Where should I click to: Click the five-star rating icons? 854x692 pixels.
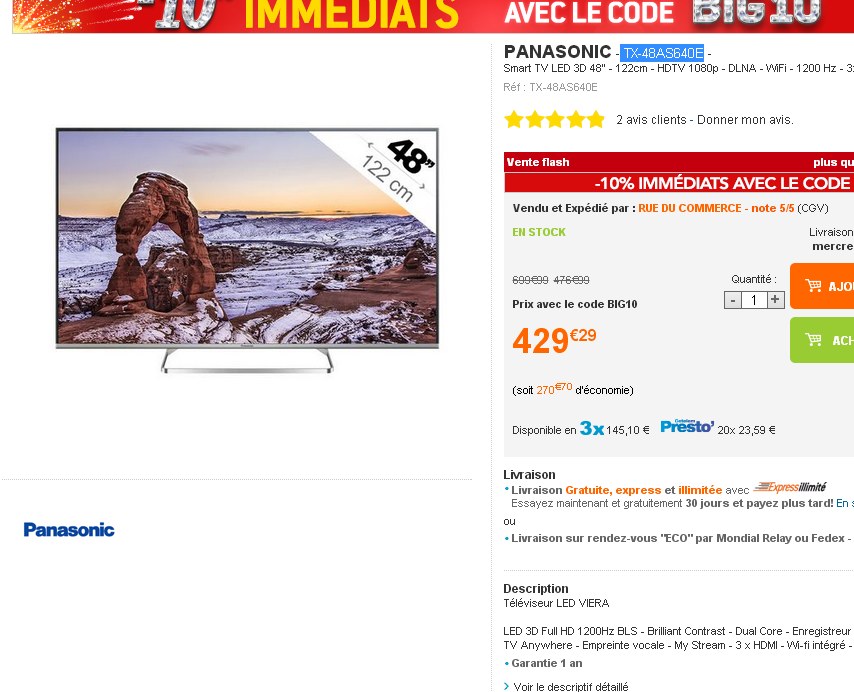pyautogui.click(x=554, y=119)
